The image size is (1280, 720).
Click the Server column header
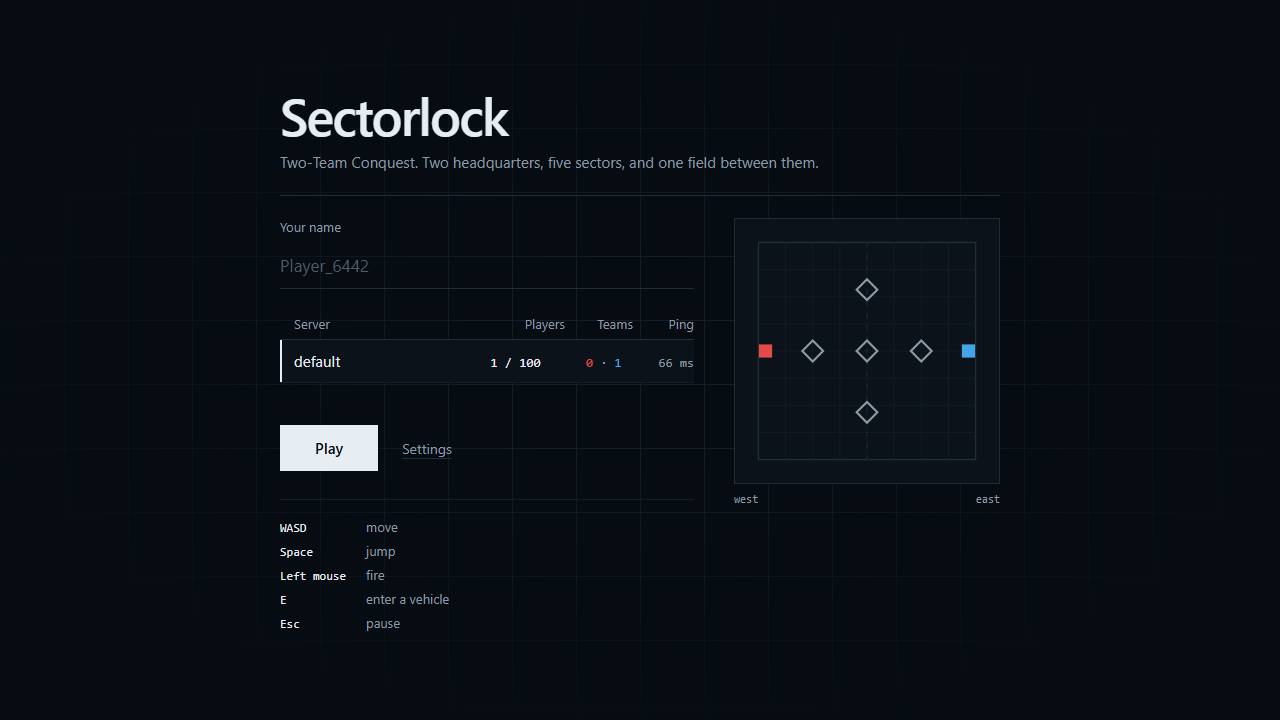(x=312, y=325)
